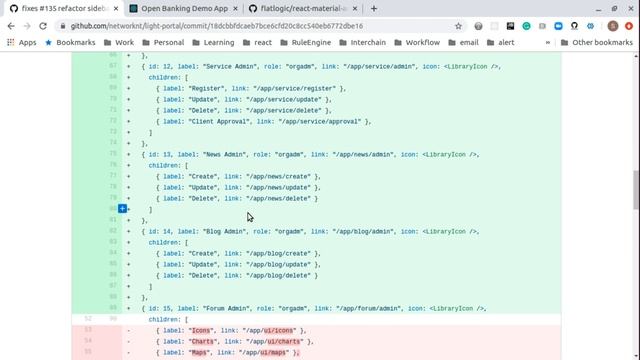
Task: Open the Work bookmarks folder
Action: click(x=119, y=42)
